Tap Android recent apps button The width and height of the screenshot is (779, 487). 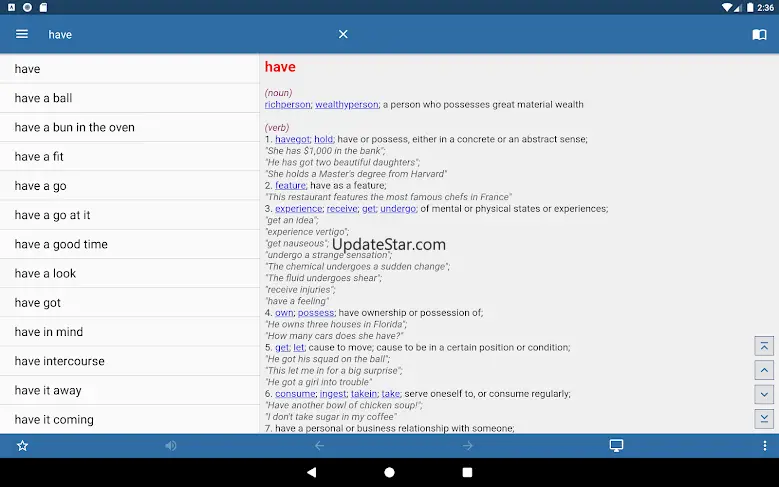point(467,472)
